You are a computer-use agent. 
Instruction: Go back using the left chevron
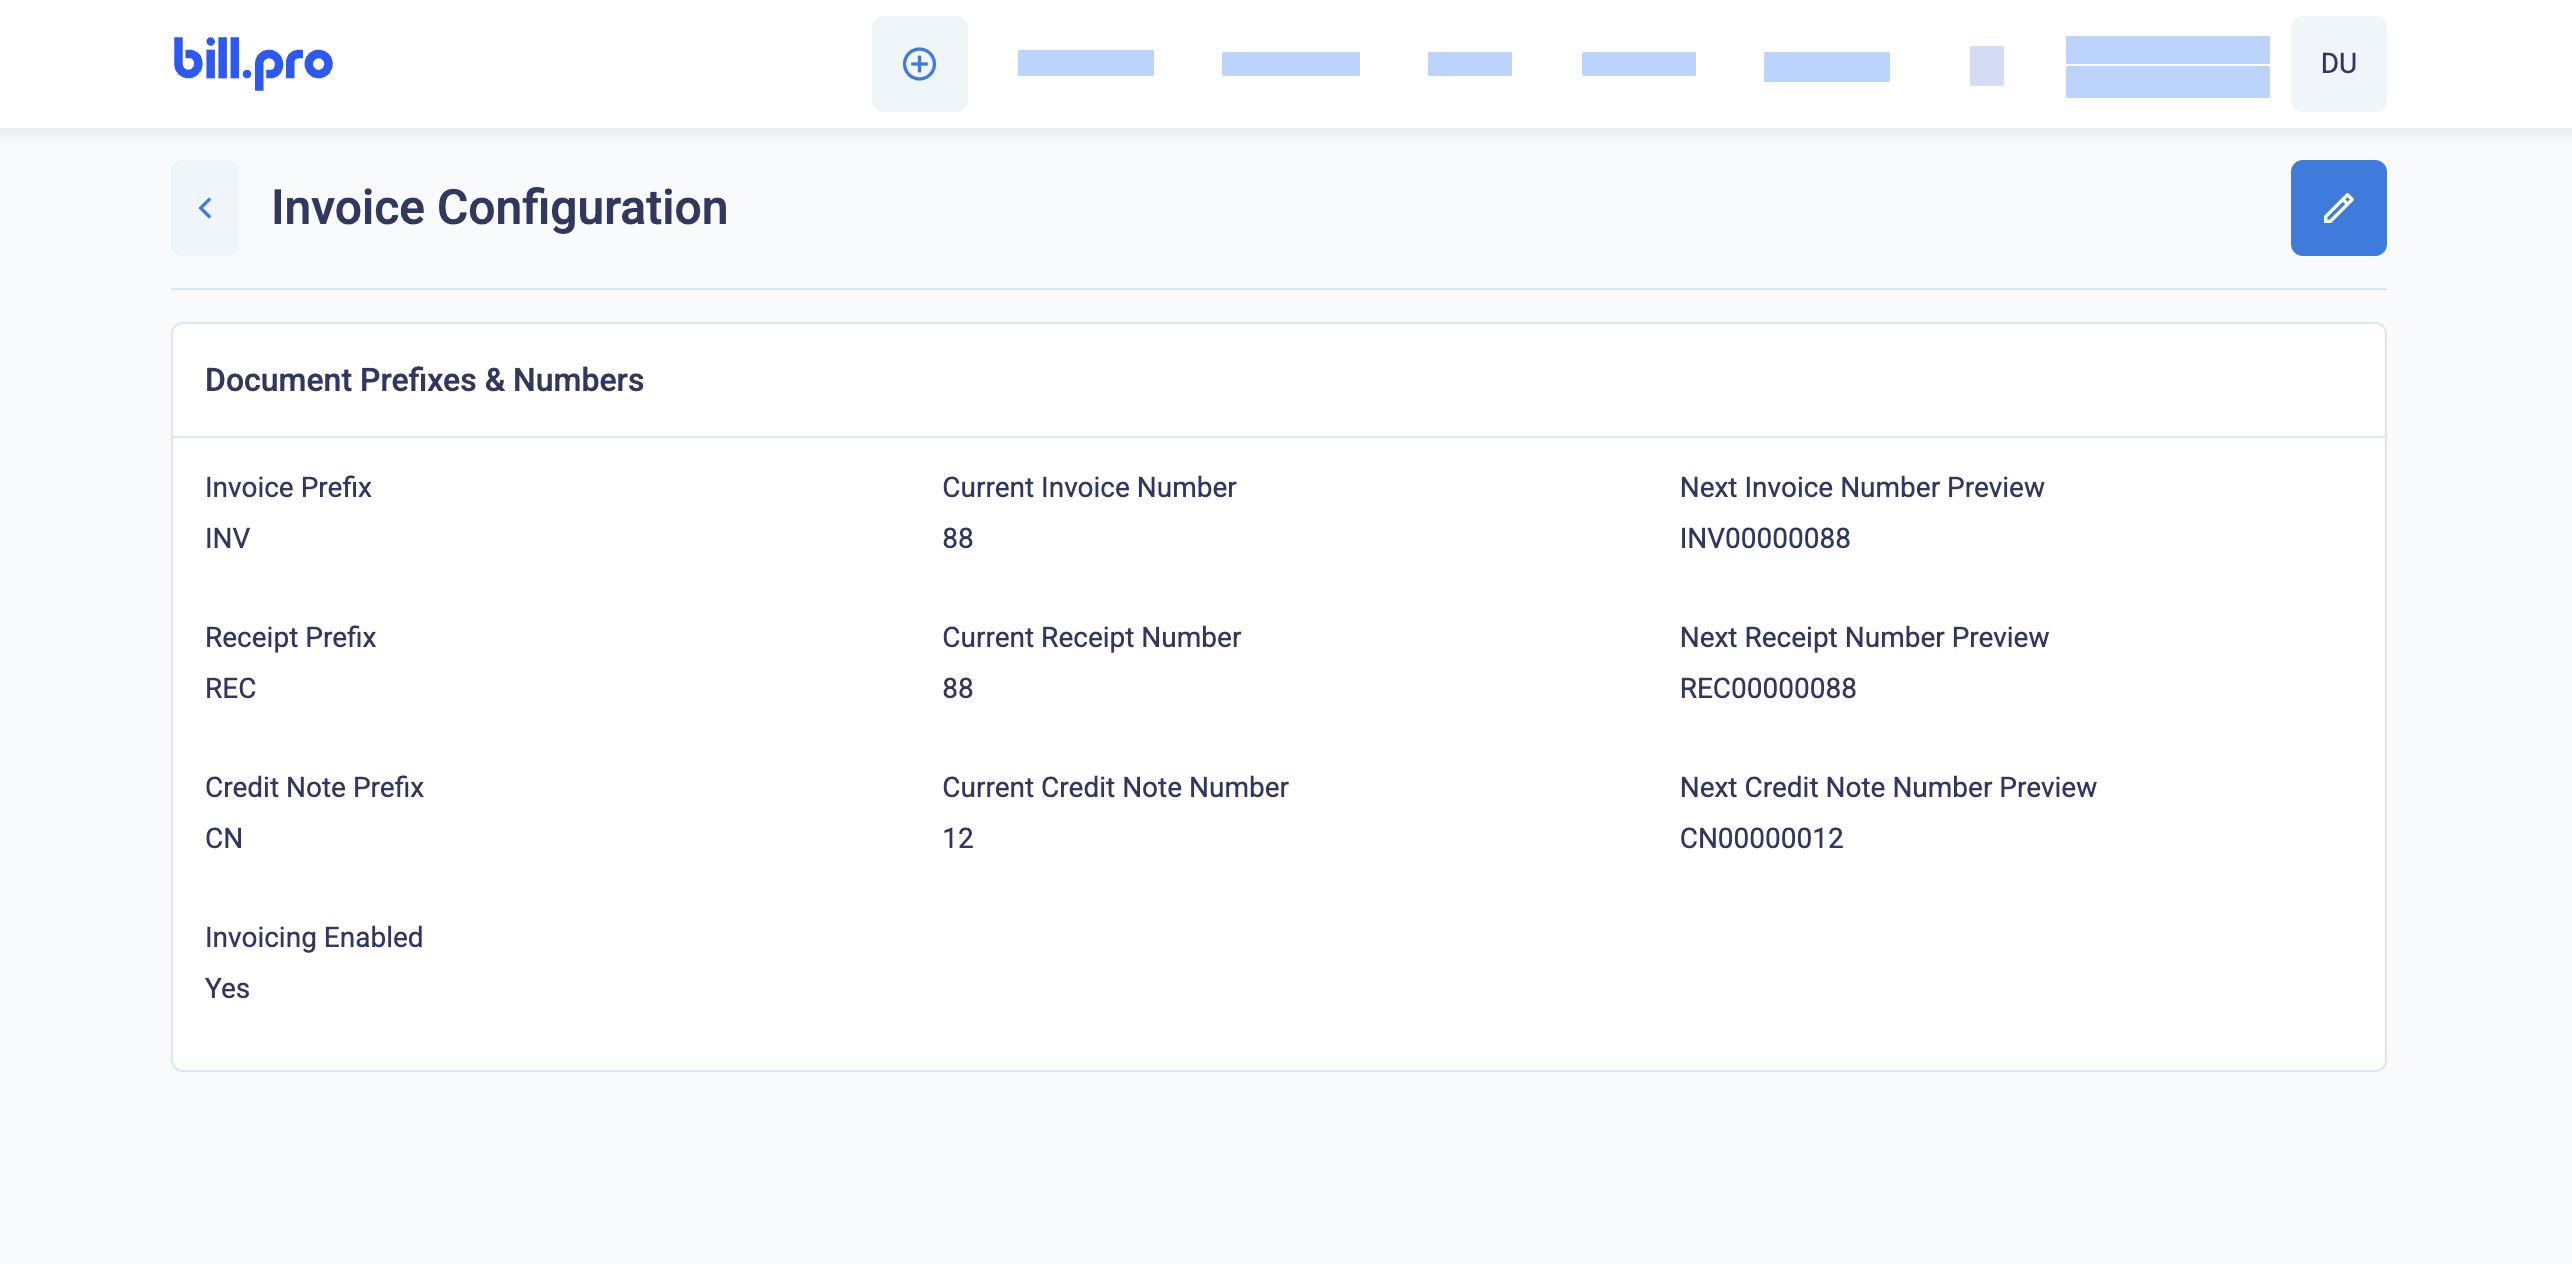pyautogui.click(x=205, y=208)
